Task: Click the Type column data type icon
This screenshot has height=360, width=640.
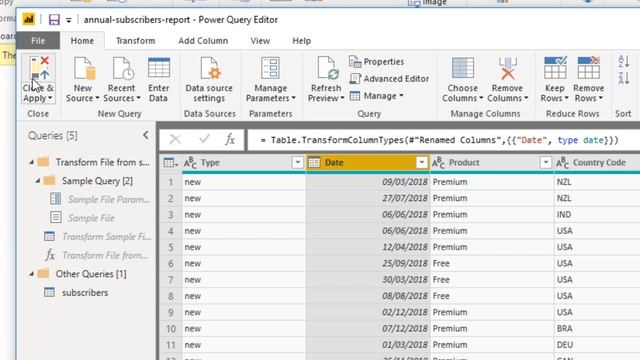Action: click(190, 163)
